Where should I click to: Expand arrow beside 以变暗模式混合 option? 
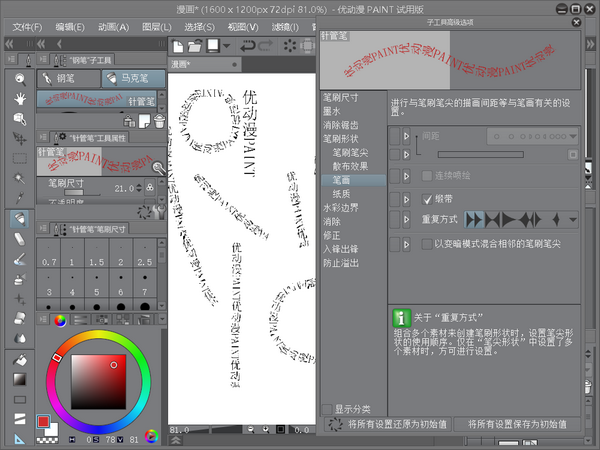click(x=406, y=244)
